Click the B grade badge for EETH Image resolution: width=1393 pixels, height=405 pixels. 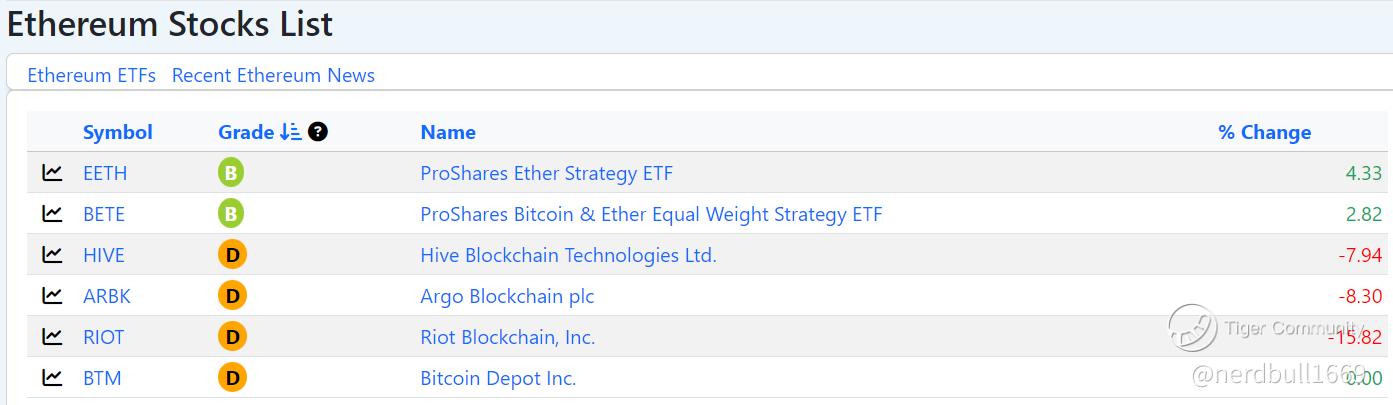231,173
